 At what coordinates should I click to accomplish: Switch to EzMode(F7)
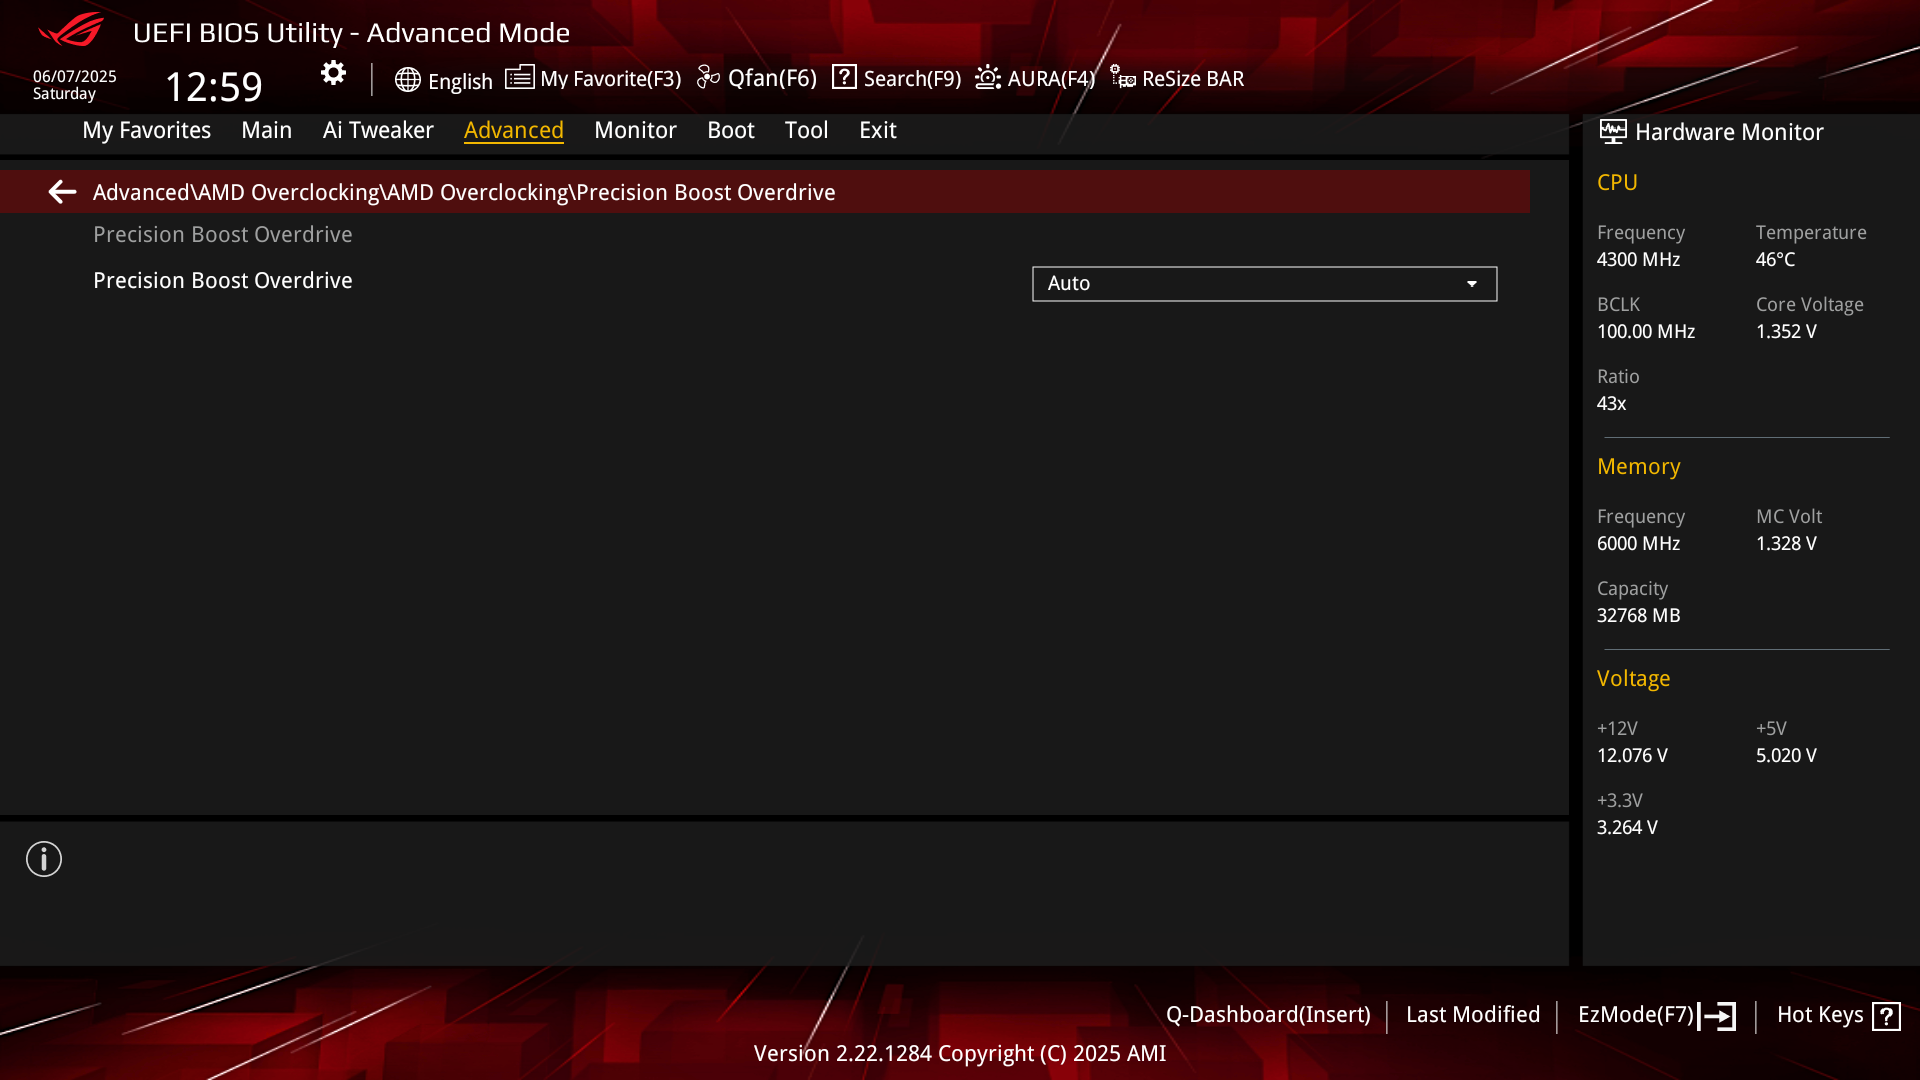1636,1015
